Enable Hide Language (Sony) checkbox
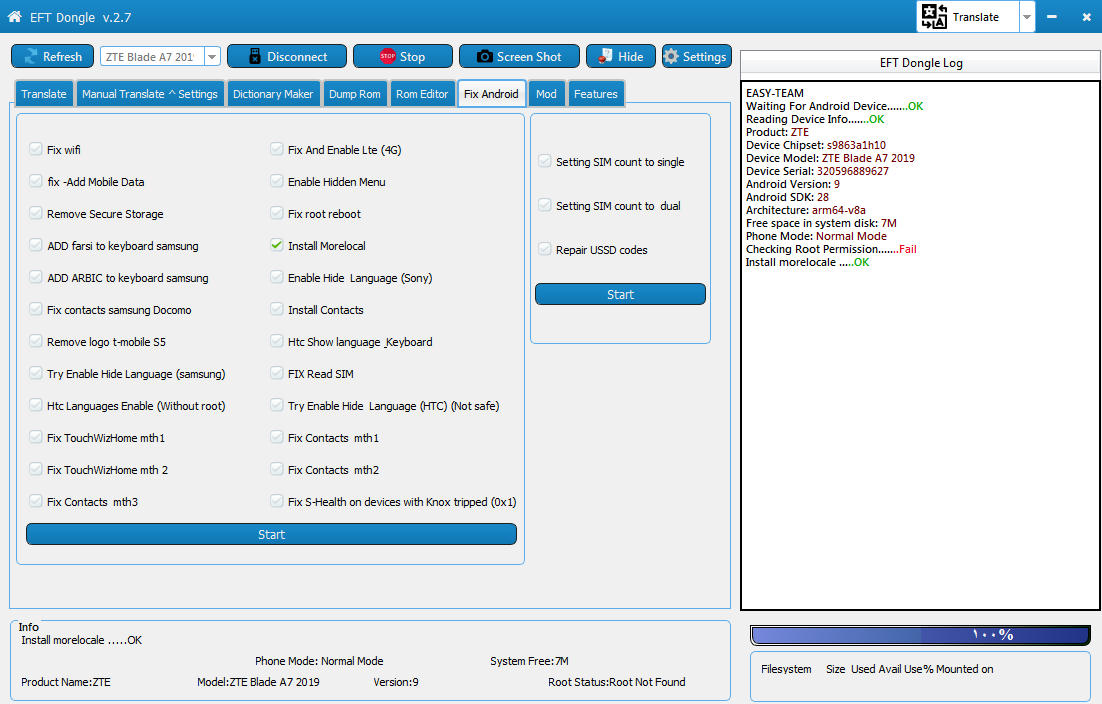This screenshot has height=704, width=1102. tap(277, 277)
